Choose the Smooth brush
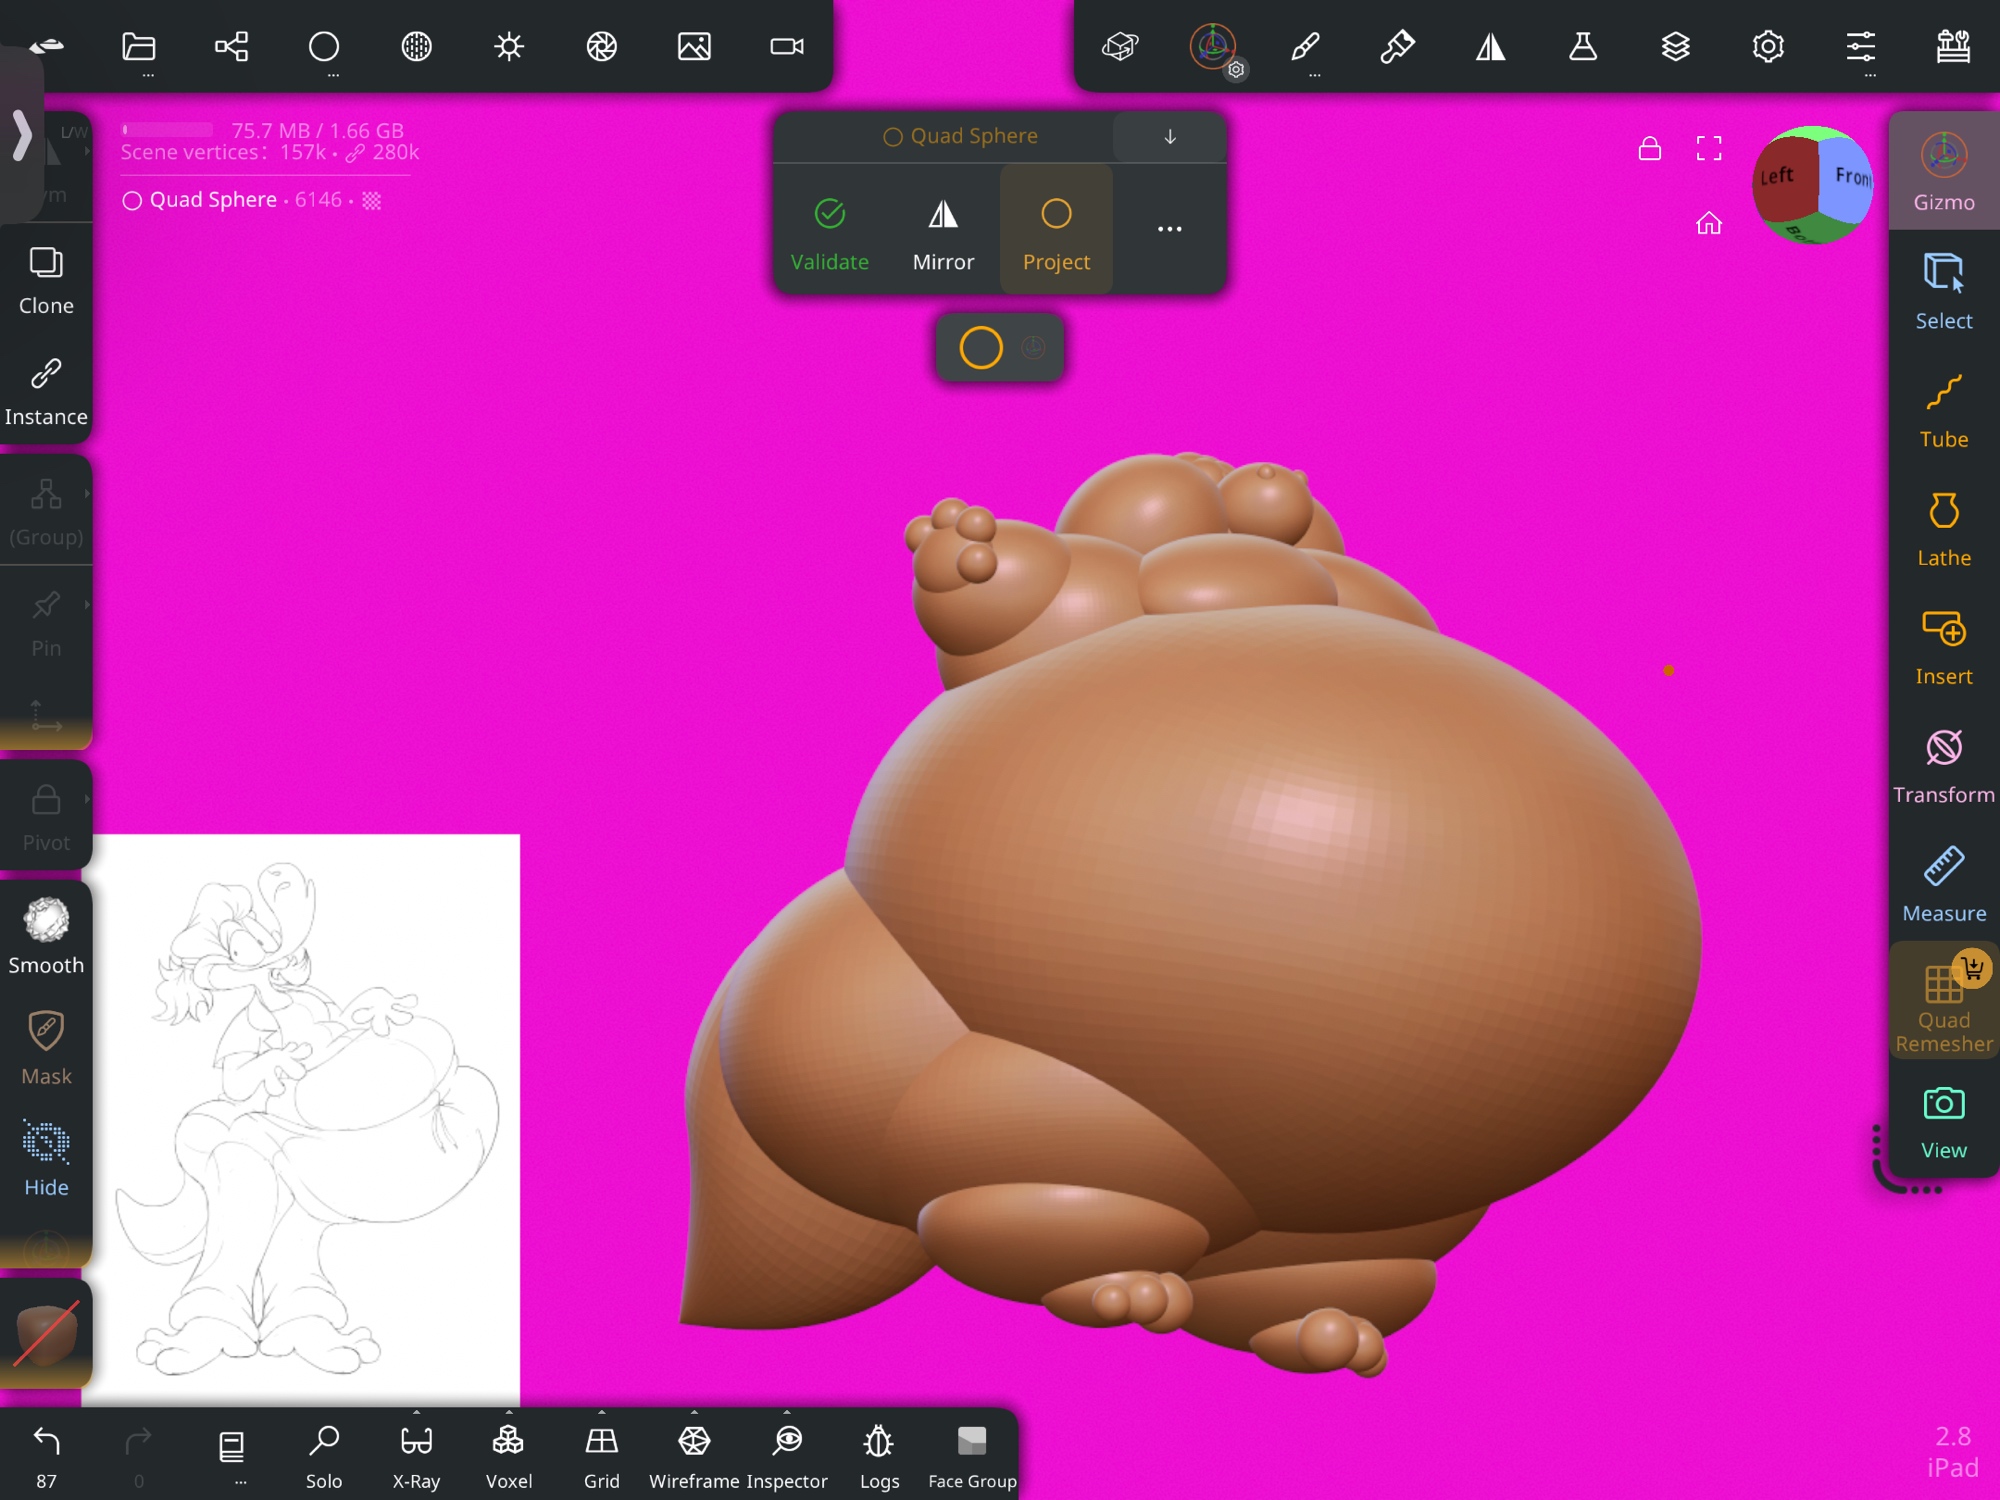The width and height of the screenshot is (2000, 1500). click(46, 936)
